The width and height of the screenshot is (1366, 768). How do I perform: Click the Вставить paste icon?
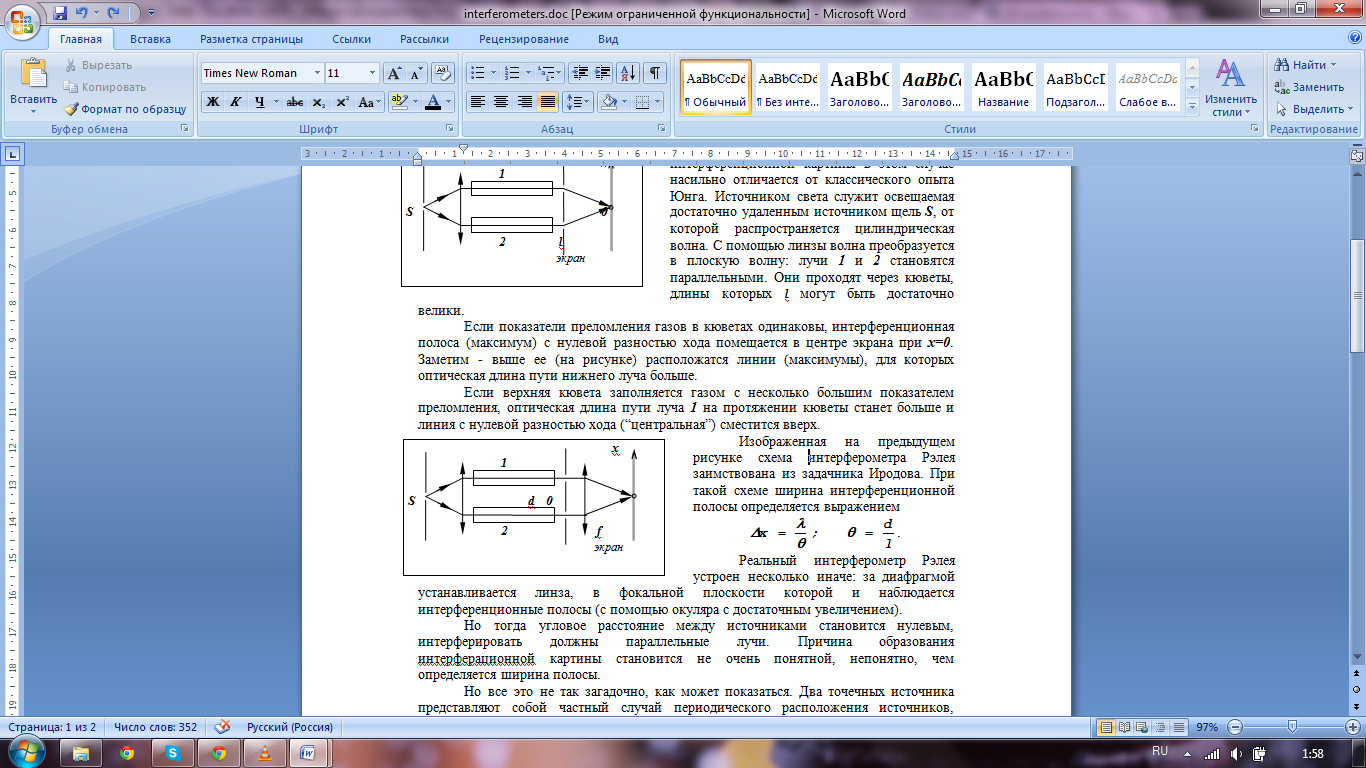(34, 73)
